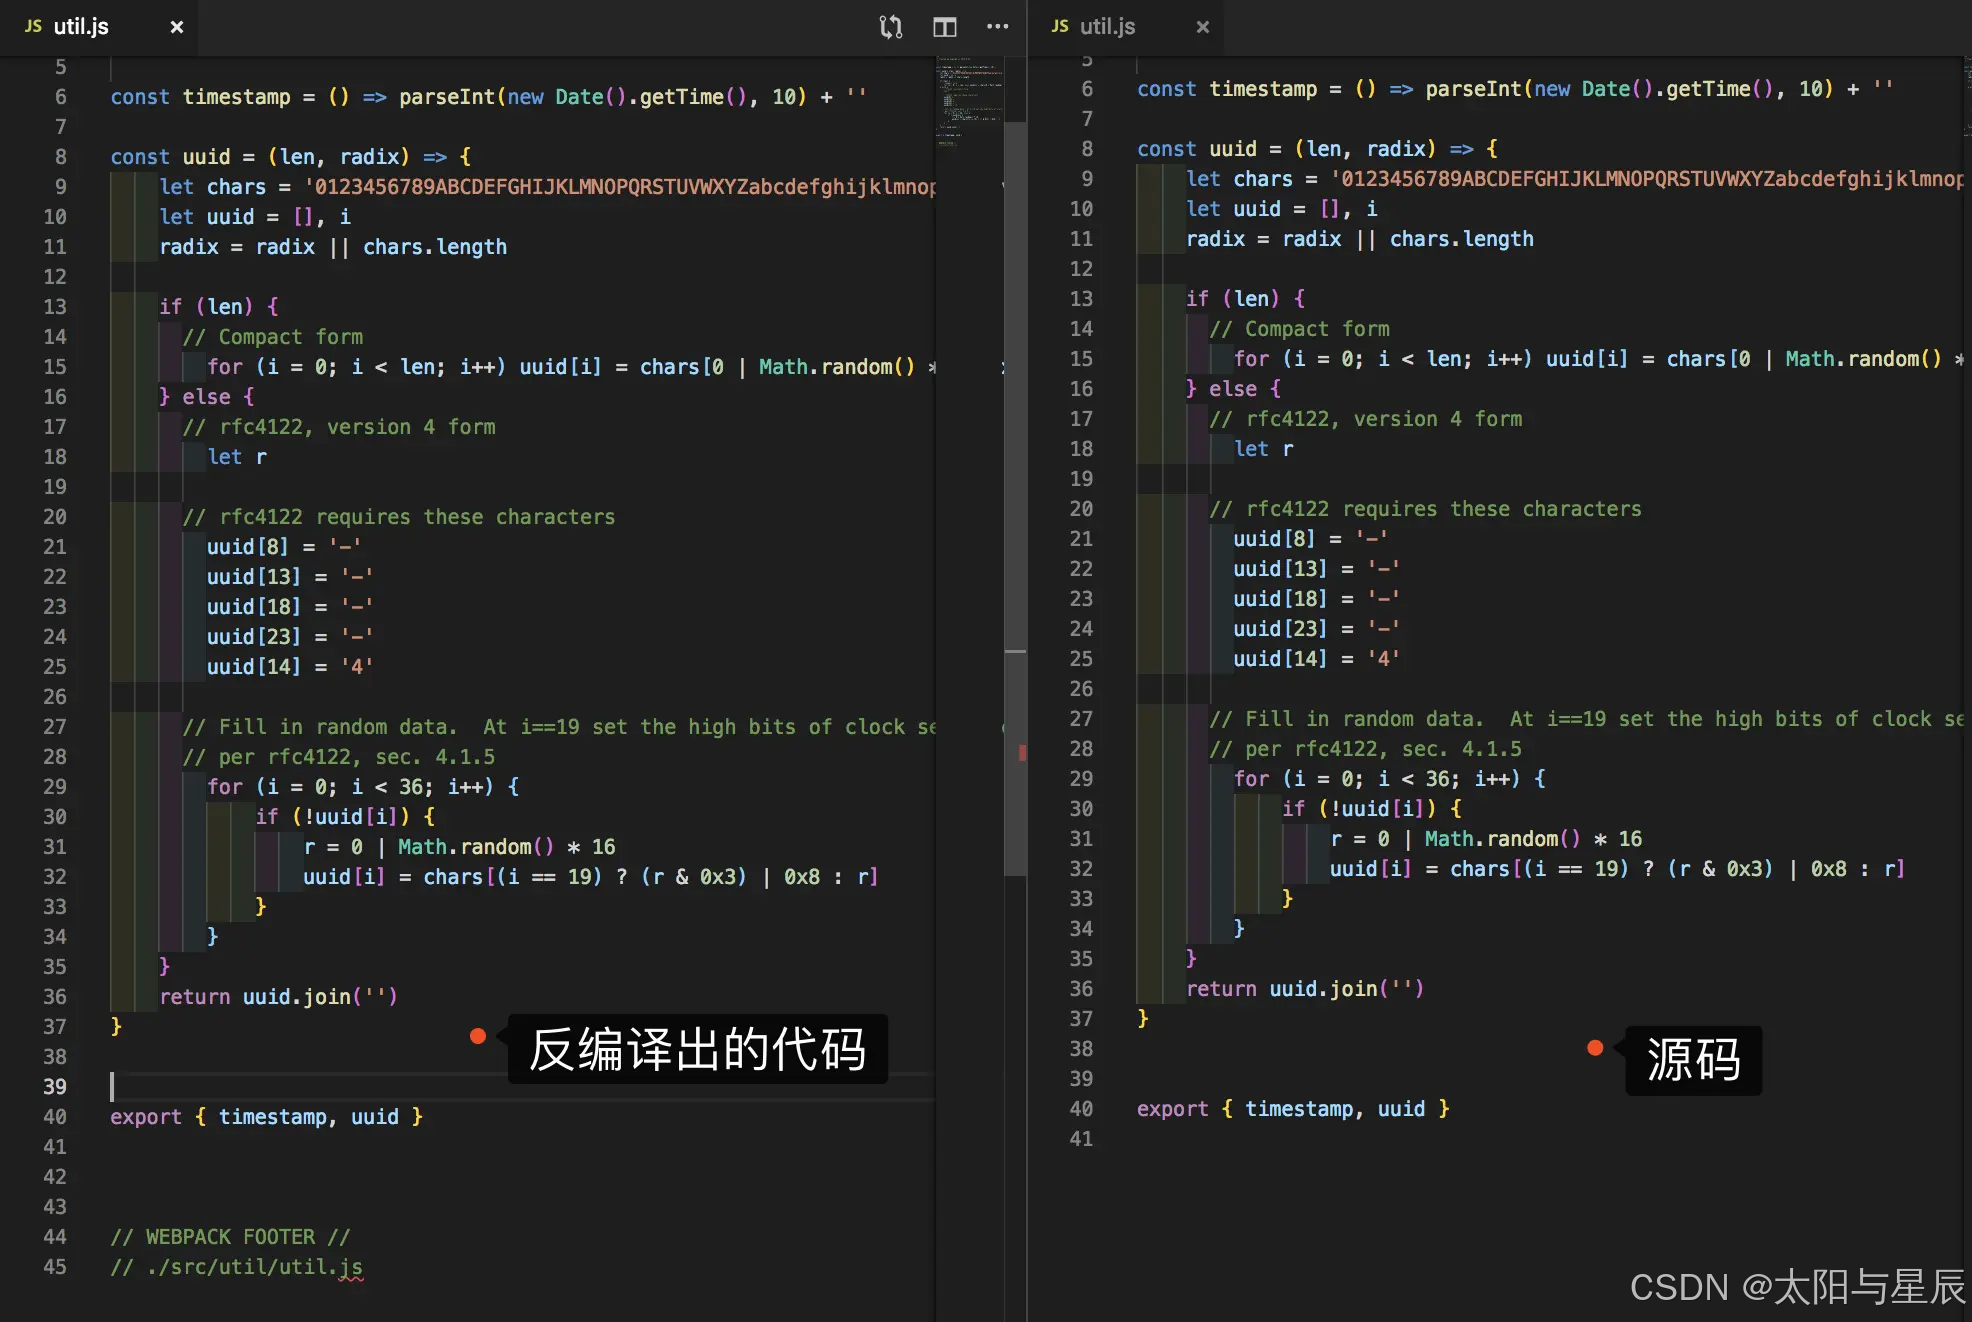The image size is (1972, 1322).
Task: Click the left editor vertical scrollbar
Action: [1015, 500]
